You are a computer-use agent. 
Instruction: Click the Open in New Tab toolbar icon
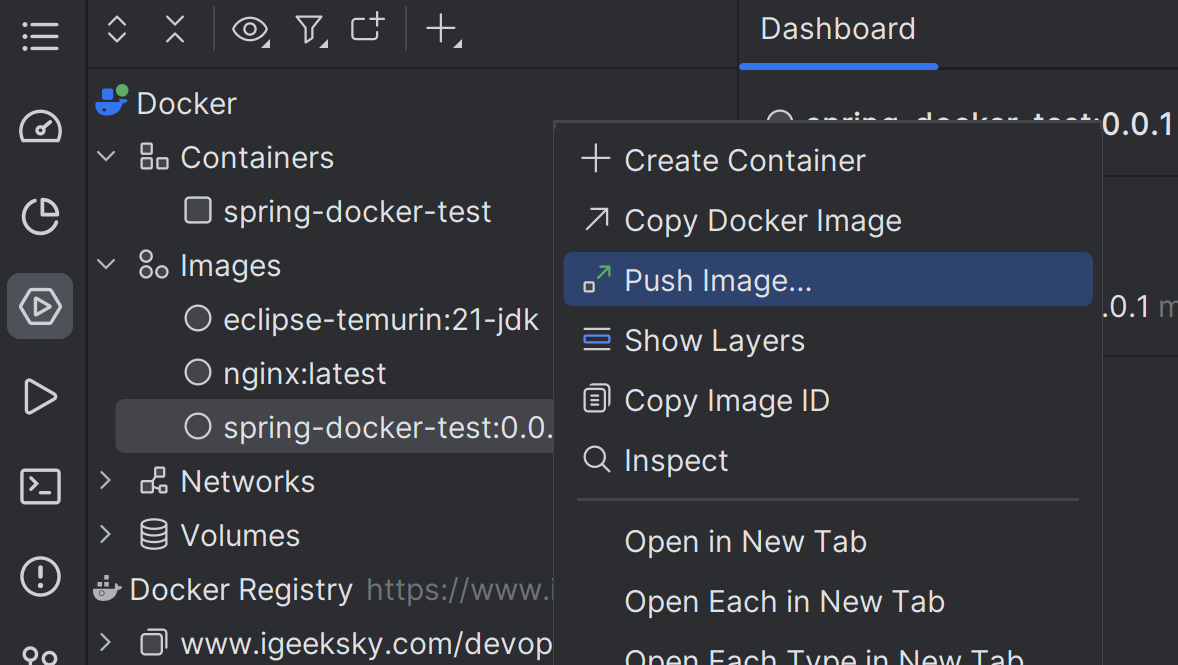367,30
